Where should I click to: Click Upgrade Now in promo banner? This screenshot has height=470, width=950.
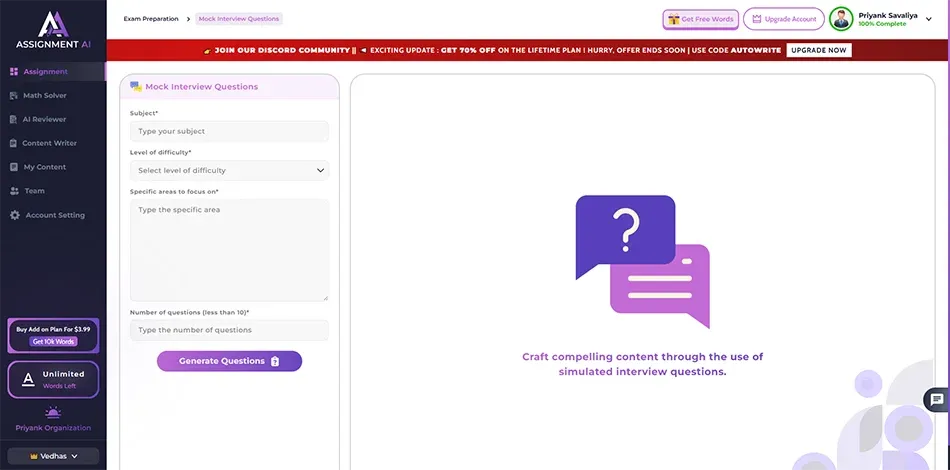click(819, 50)
